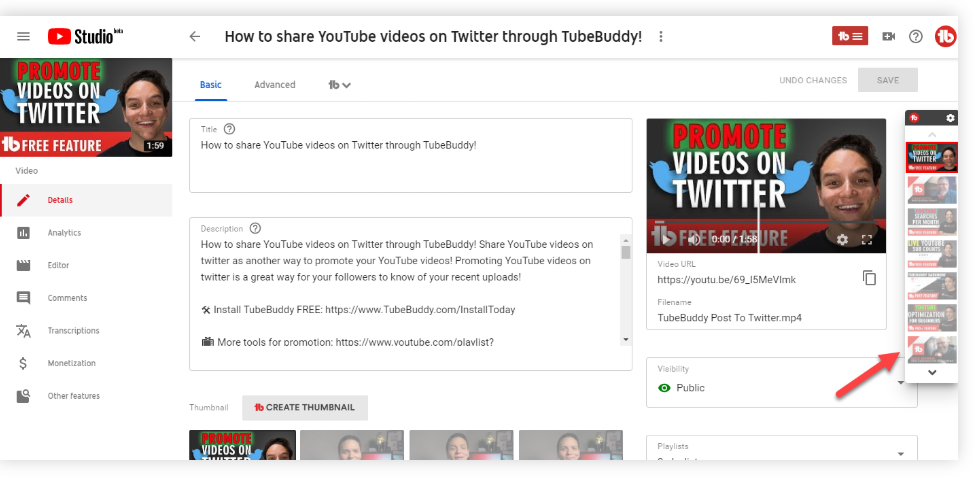The width and height of the screenshot is (974, 491).
Task: Open TubeBuddy side panel settings gear
Action: click(x=950, y=118)
